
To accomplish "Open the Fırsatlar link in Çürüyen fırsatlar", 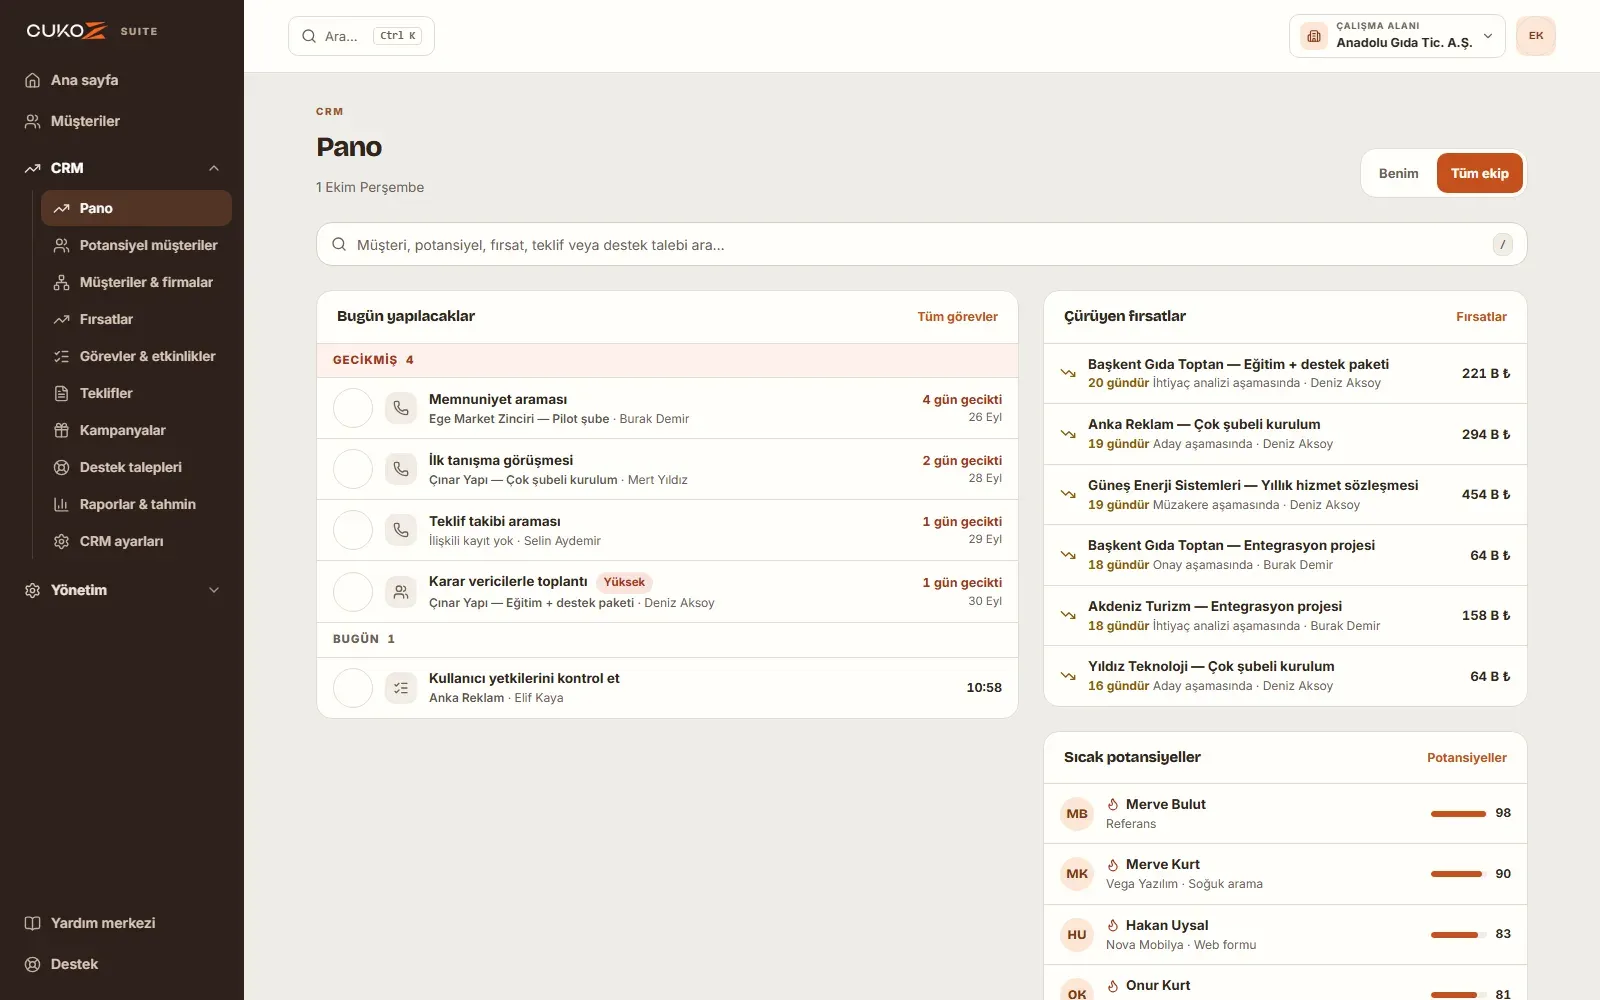I will coord(1481,317).
